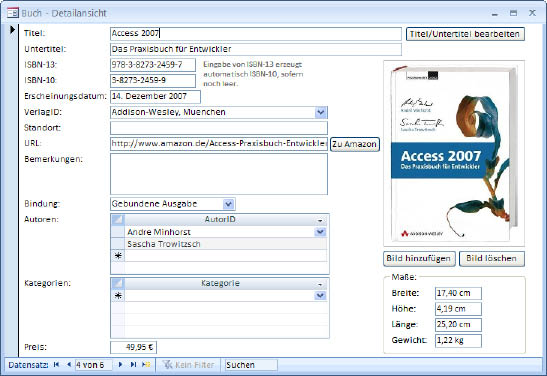Click the Kein Filter indicator
The image size is (547, 376).
coord(189,365)
